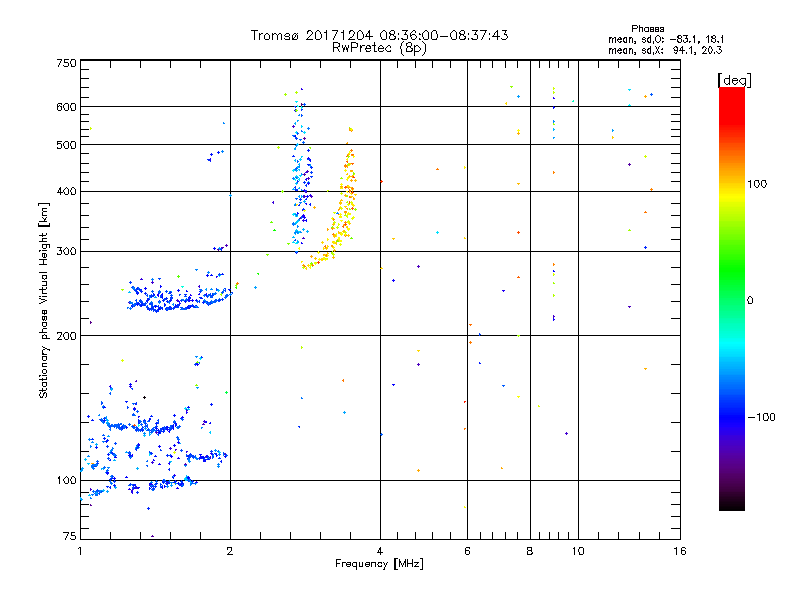Click the plot title 'Tromsø 20171204 08:36:00-08:37:43'
The height and width of the screenshot is (600, 800).
coord(379,35)
